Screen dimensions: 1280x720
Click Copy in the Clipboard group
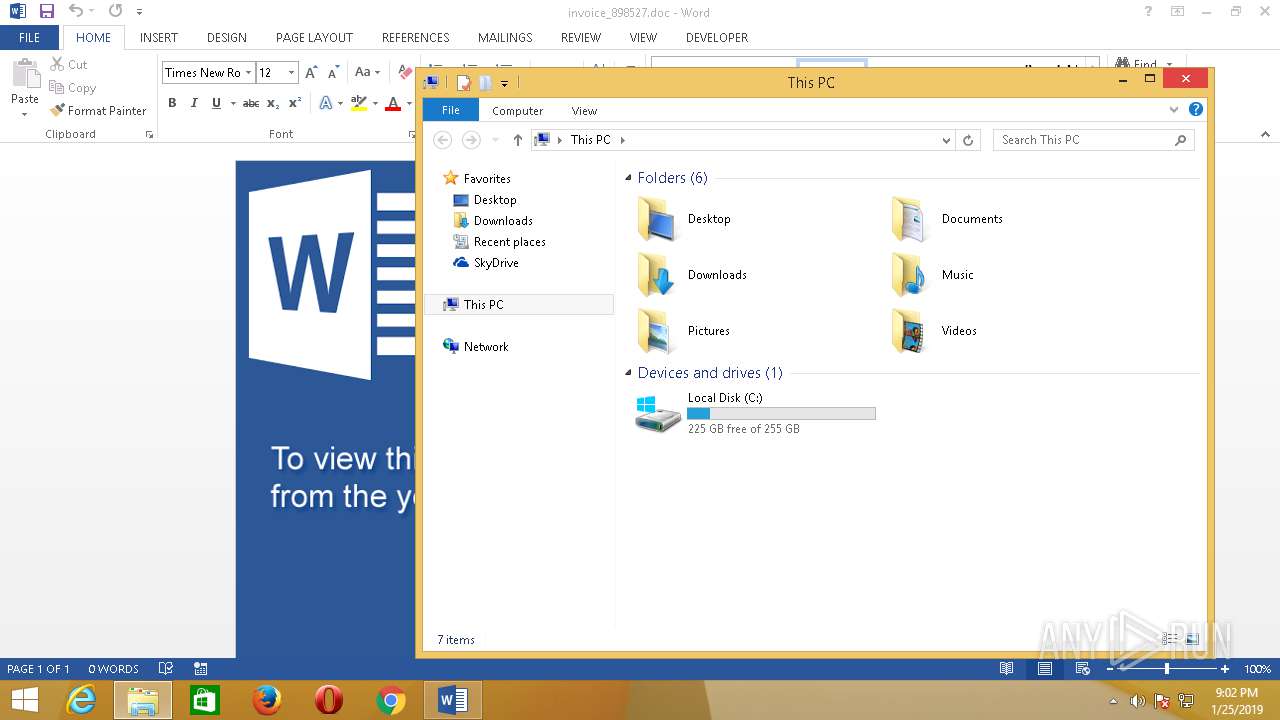tap(72, 88)
